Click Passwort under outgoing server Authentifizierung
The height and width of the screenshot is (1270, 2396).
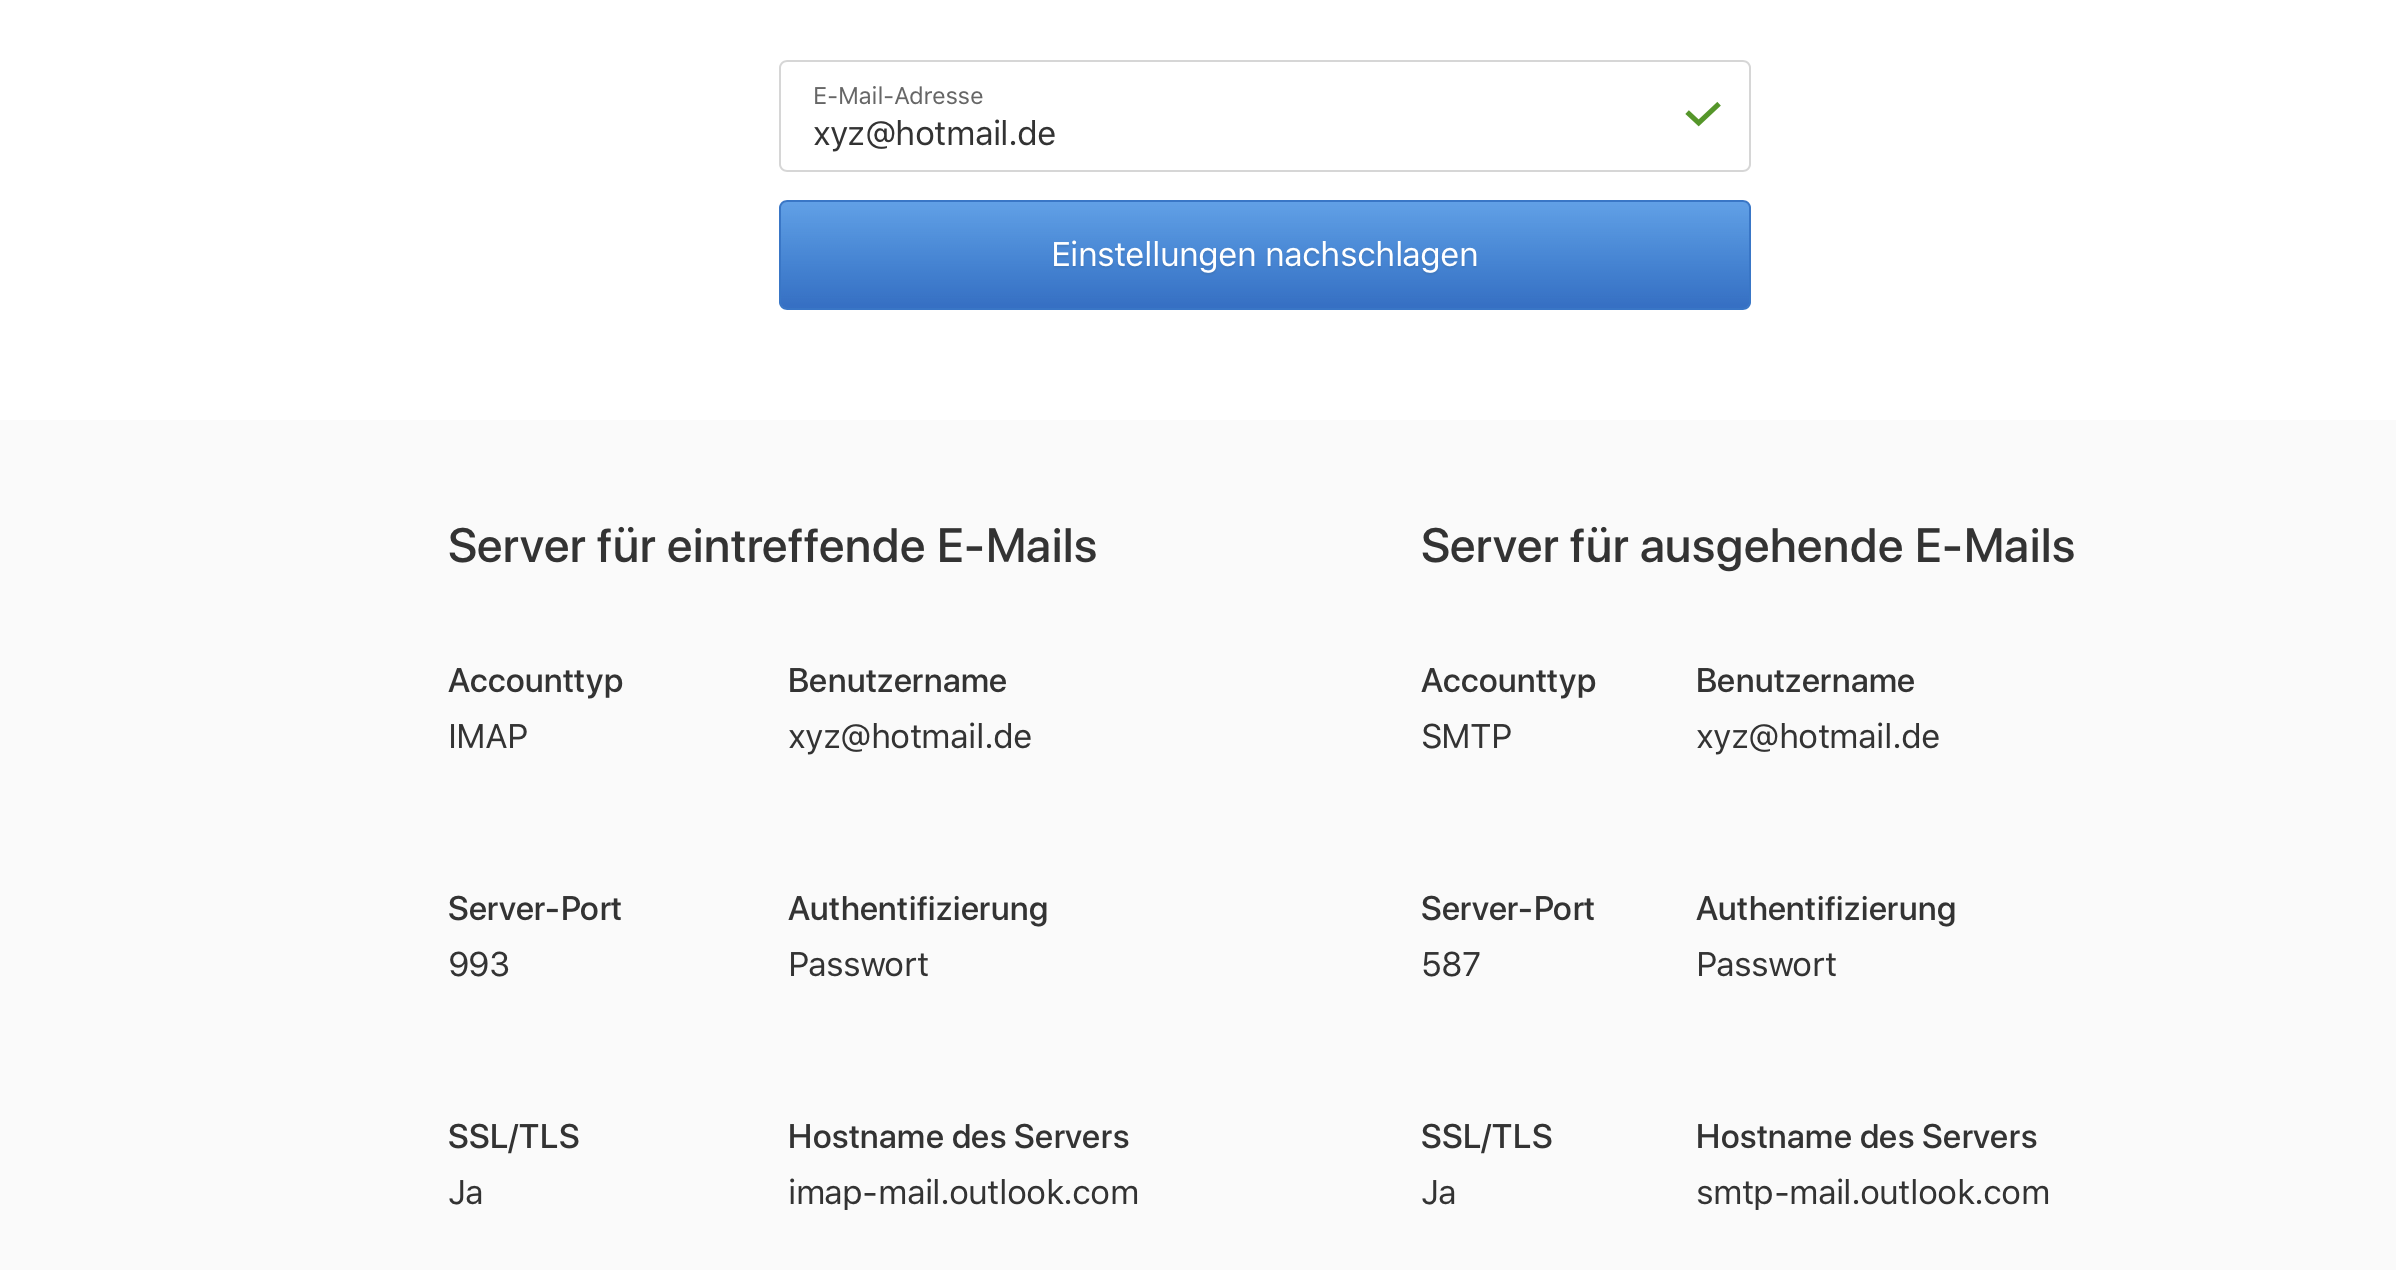point(1766,965)
